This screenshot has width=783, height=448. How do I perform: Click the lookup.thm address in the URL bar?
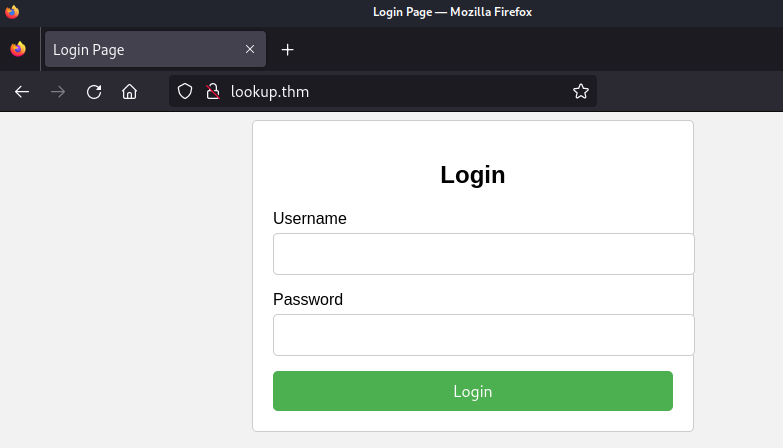(x=270, y=92)
